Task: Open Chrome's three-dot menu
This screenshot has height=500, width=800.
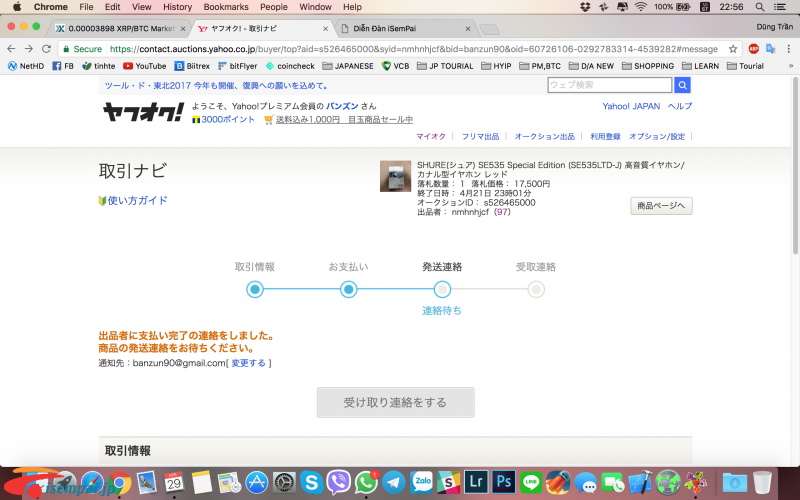Action: pos(789,49)
